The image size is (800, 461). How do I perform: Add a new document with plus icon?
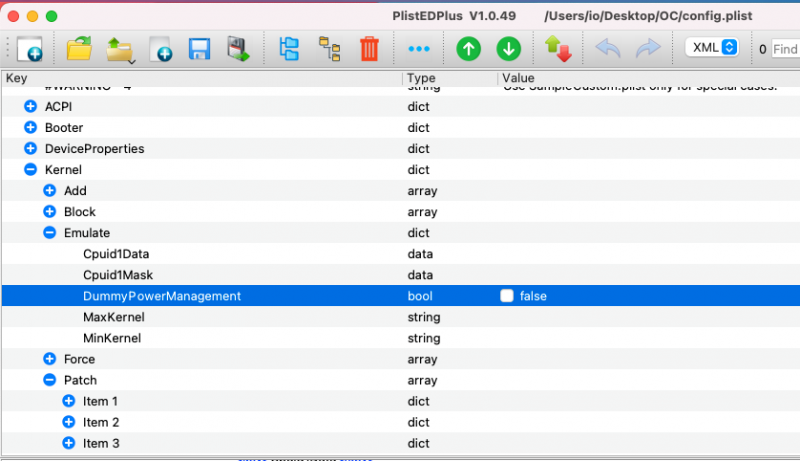tap(161, 49)
